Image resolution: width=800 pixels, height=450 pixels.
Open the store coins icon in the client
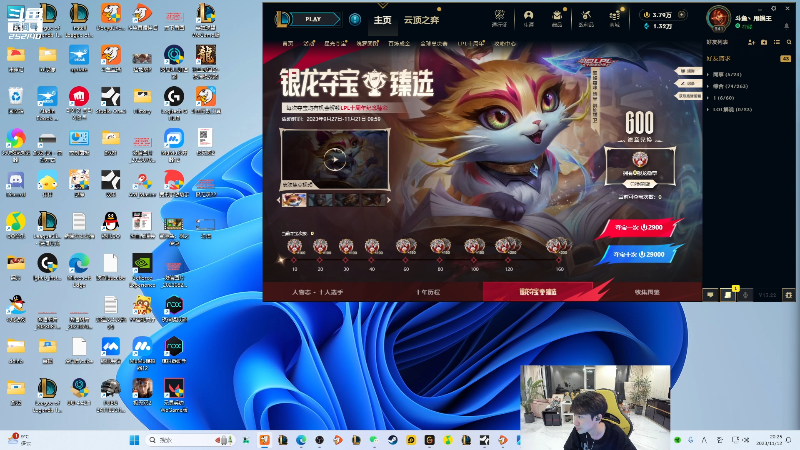[x=615, y=18]
